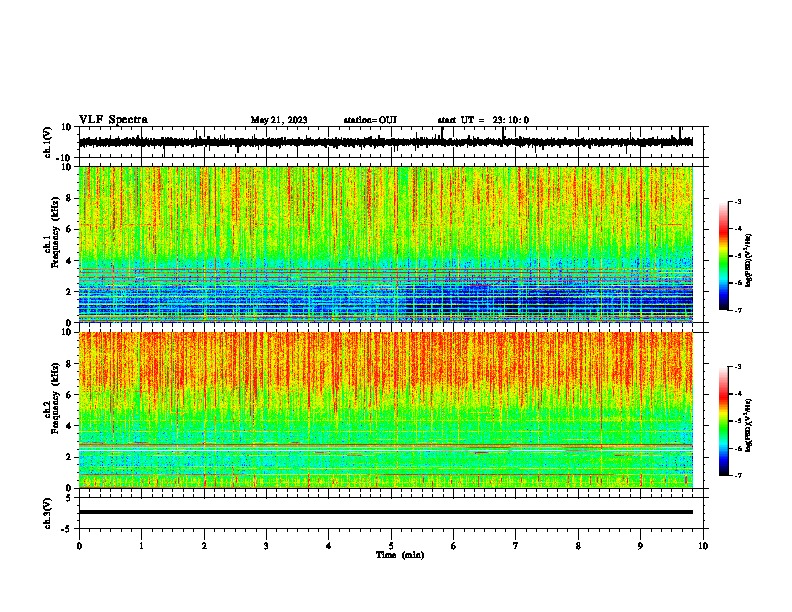Viewport: 792px width, 612px height.
Task: Click time axis tick label "7"
Action: tap(516, 546)
